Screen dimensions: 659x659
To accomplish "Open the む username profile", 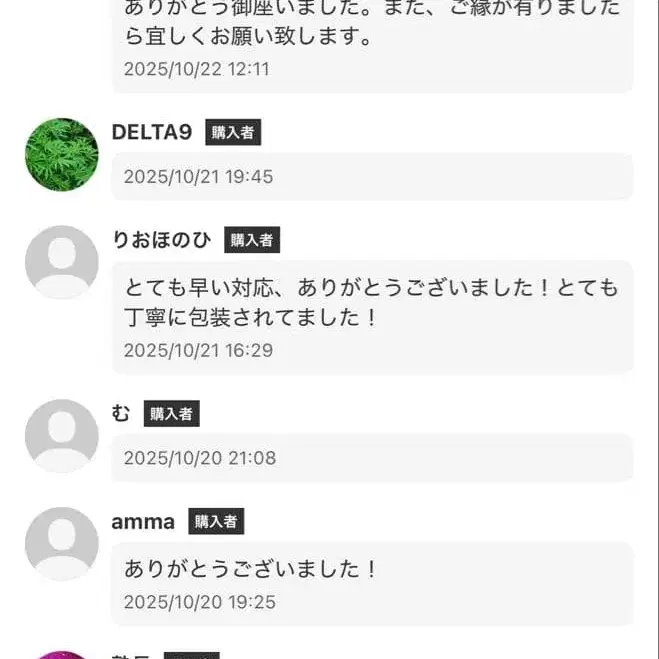I will 121,414.
